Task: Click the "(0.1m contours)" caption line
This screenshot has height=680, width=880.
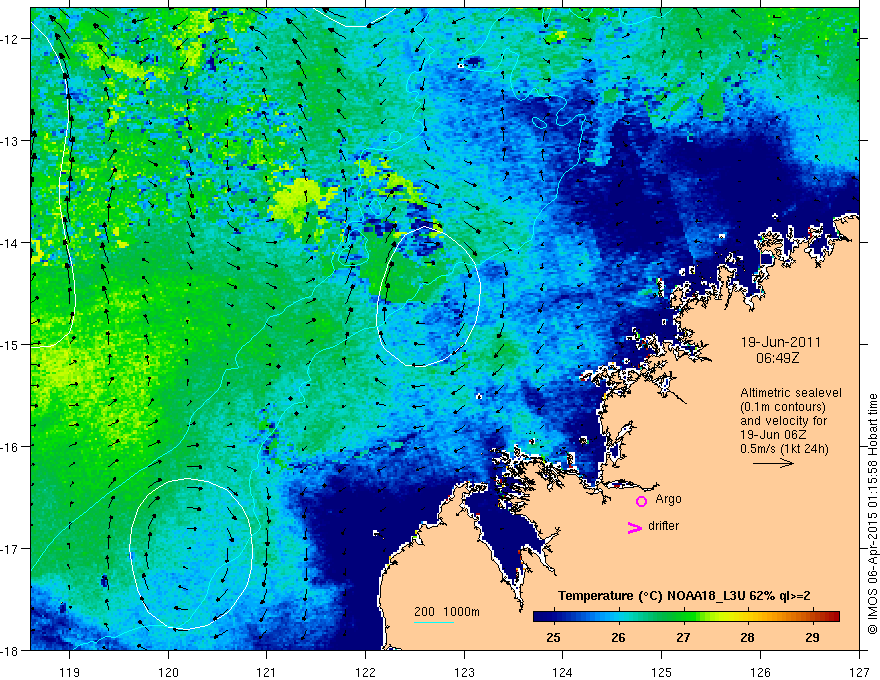Action: coord(783,407)
